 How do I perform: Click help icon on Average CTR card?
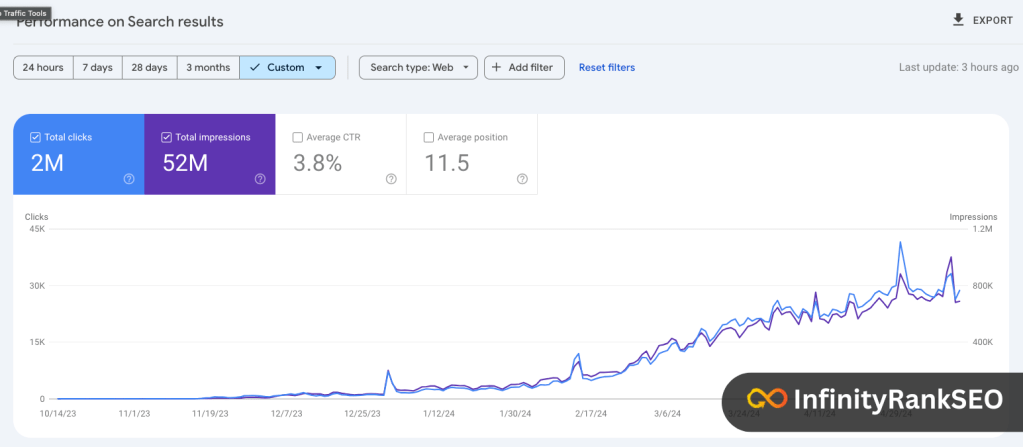click(x=391, y=179)
